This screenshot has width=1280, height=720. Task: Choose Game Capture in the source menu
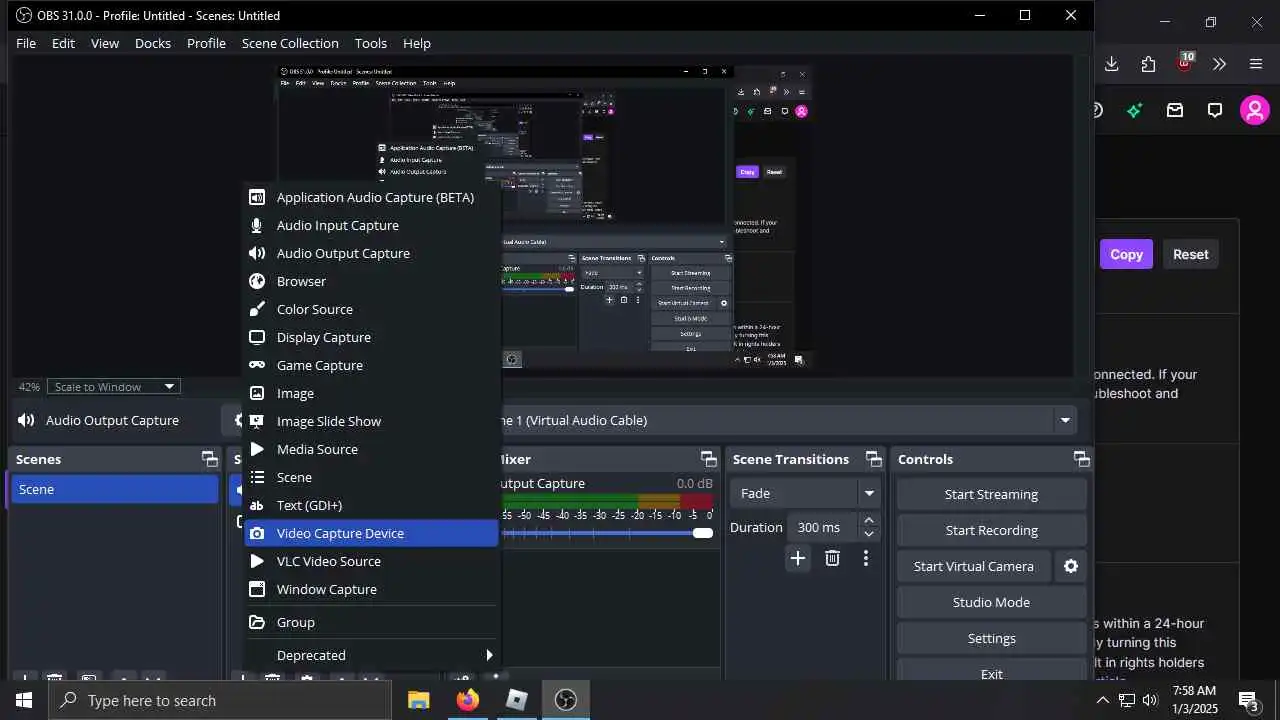[371, 365]
